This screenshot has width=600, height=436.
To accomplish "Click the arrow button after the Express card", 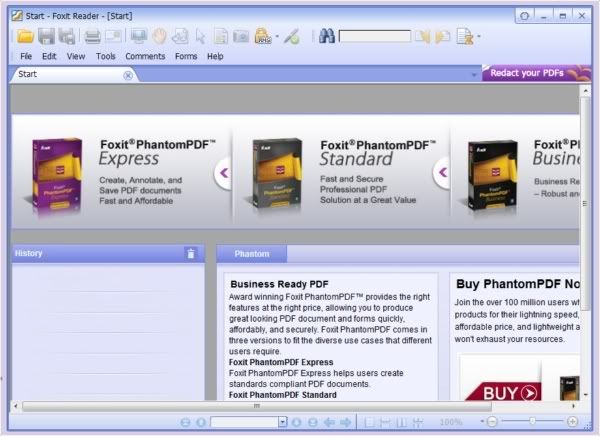I will point(223,173).
